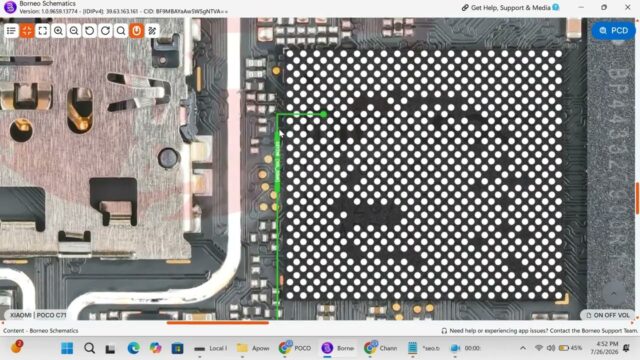Rotate the board clockwise
The height and width of the screenshot is (360, 640).
(x=105, y=31)
